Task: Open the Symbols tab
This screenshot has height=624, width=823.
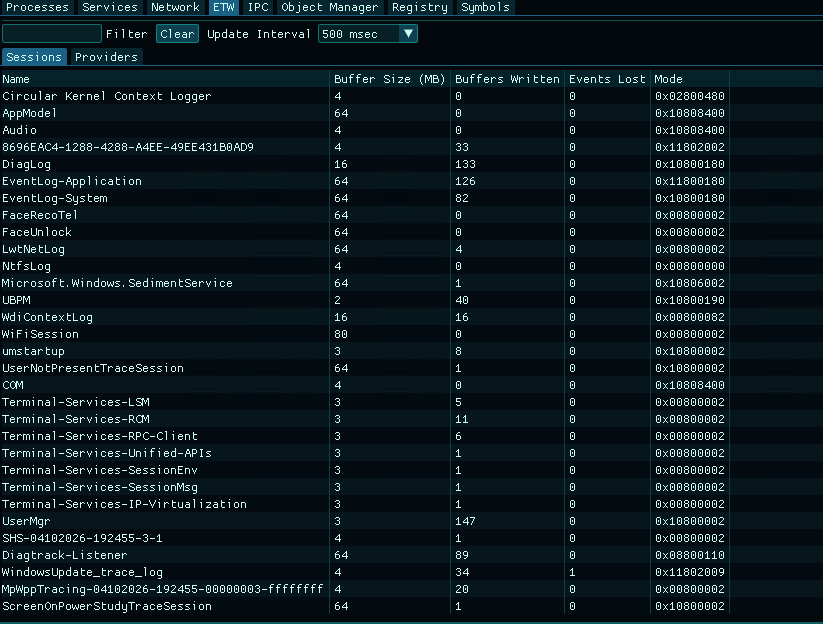Action: tap(486, 7)
